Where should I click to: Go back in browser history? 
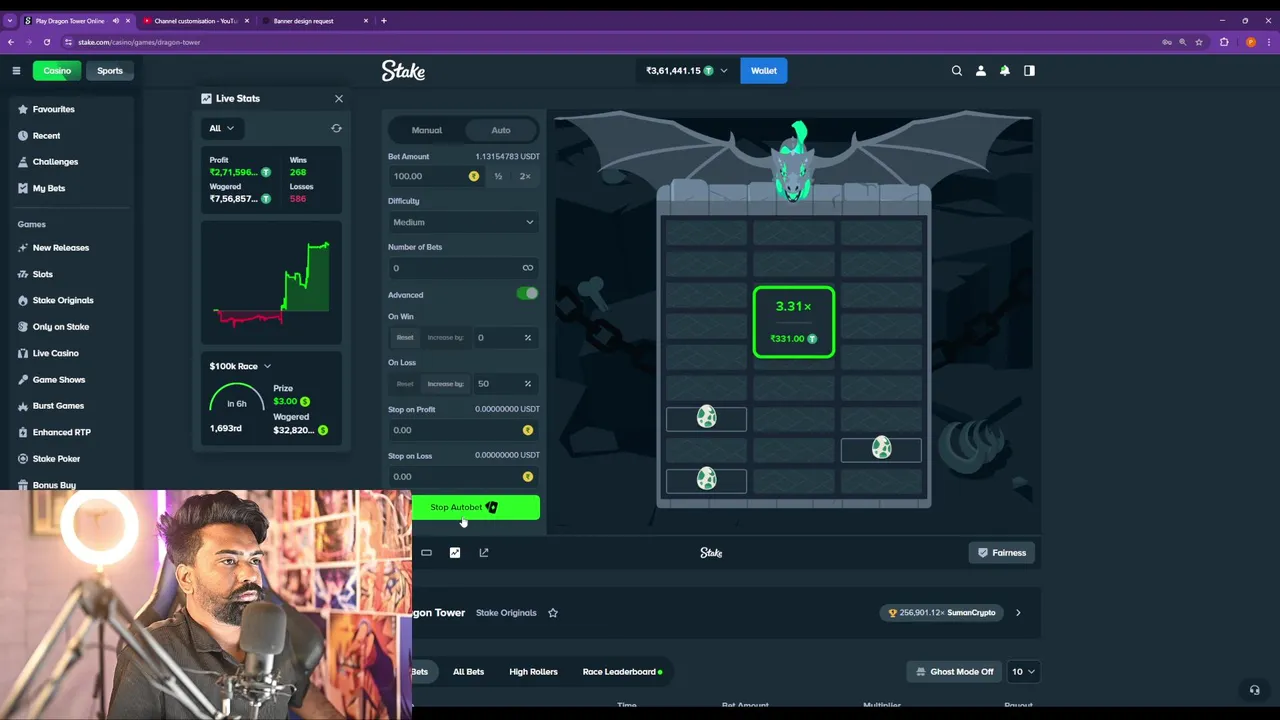[x=11, y=42]
